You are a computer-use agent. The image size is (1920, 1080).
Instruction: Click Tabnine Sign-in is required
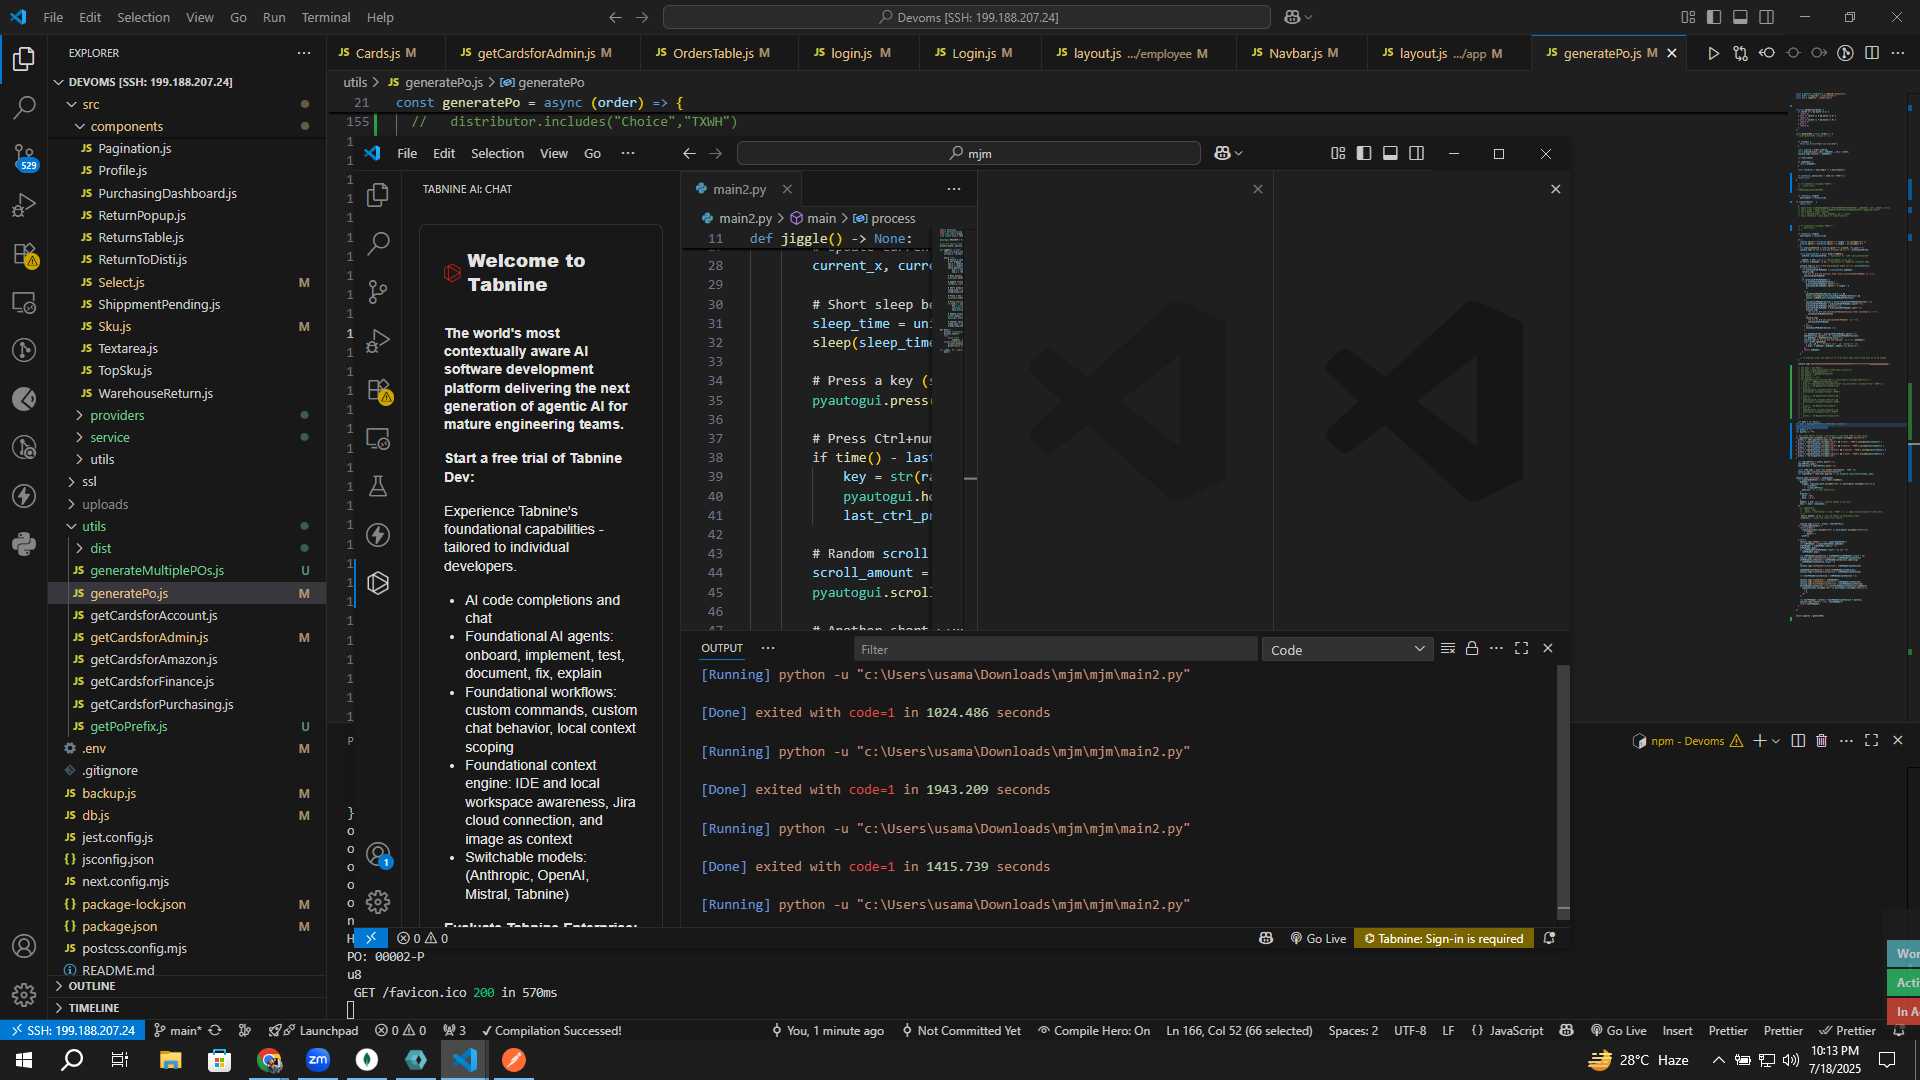[x=1444, y=938]
